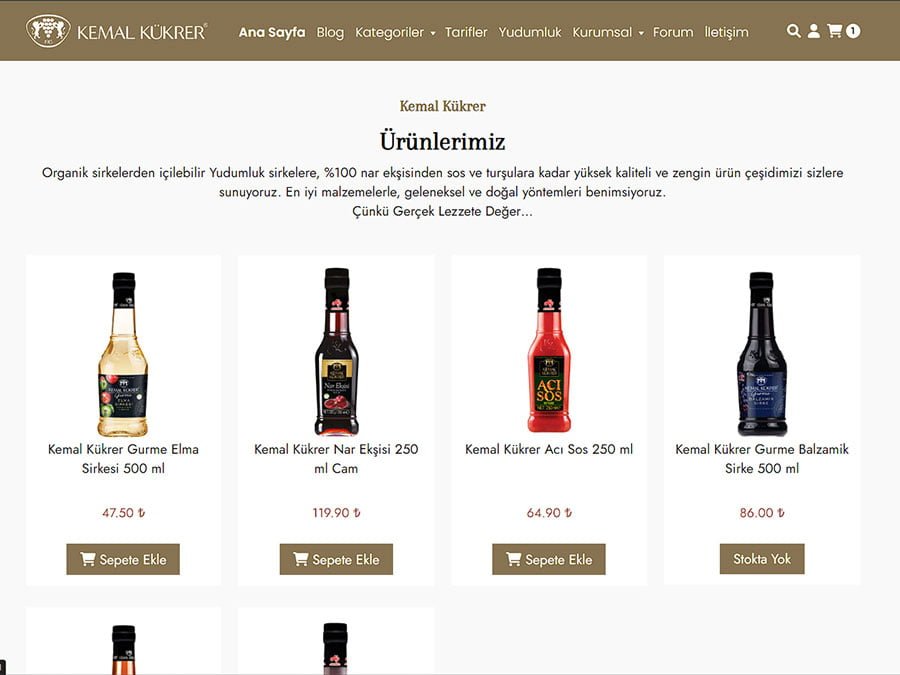Open Gurme Elma Sirkesi bottle image
Image resolution: width=900 pixels, height=675 pixels.
(x=123, y=354)
